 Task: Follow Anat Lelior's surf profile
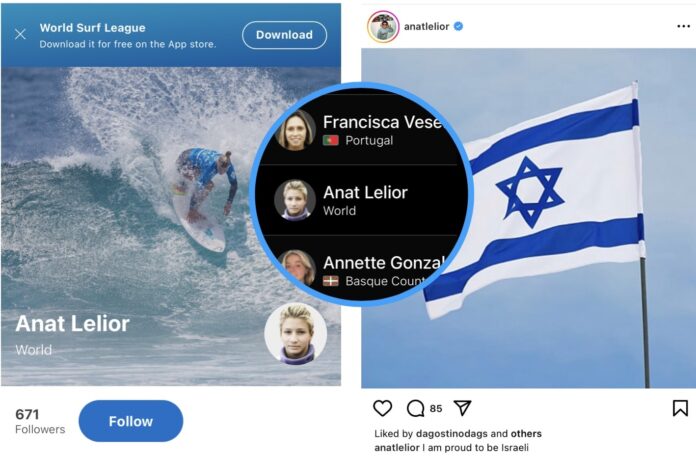131,421
